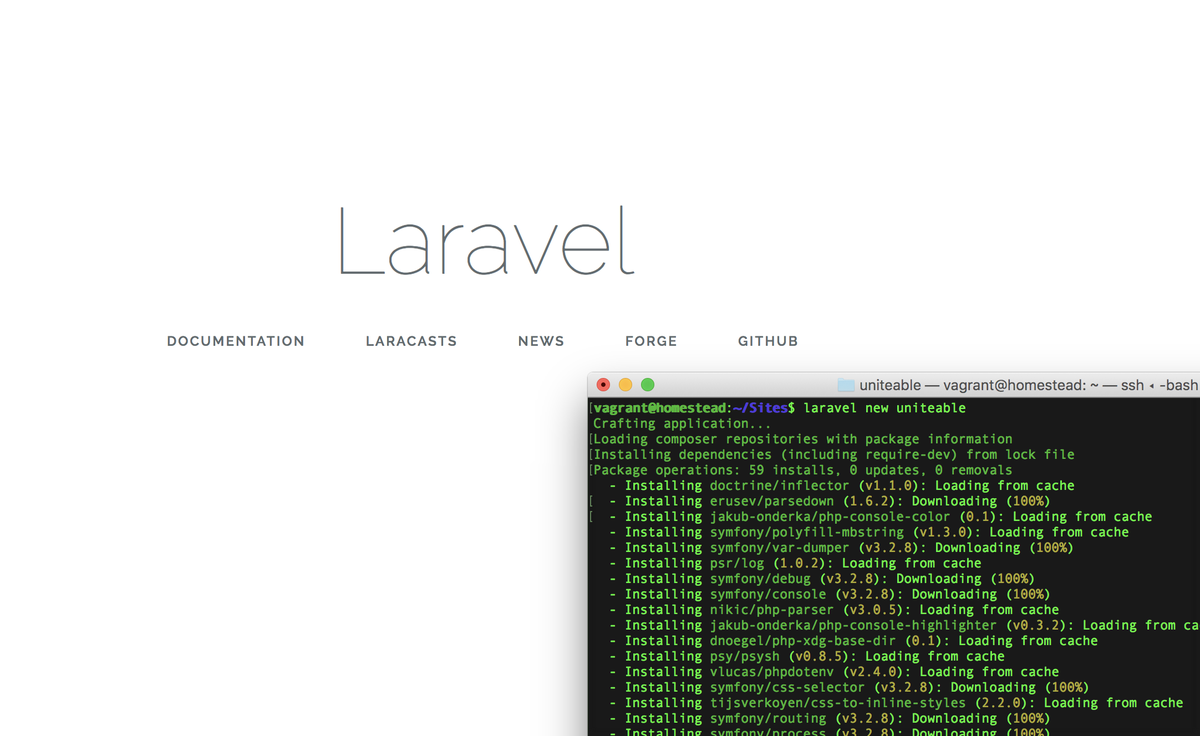Click the 'Installing nikic/php-parser' line

click(834, 610)
